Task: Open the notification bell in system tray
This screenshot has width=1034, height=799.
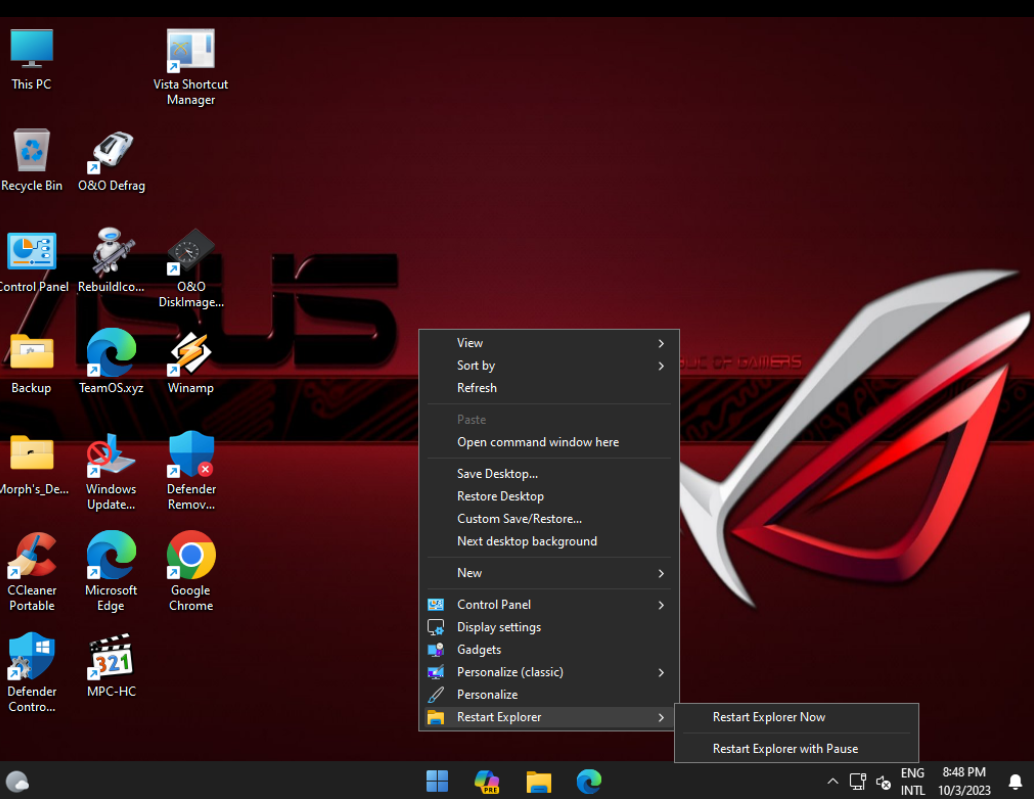Action: click(1016, 782)
